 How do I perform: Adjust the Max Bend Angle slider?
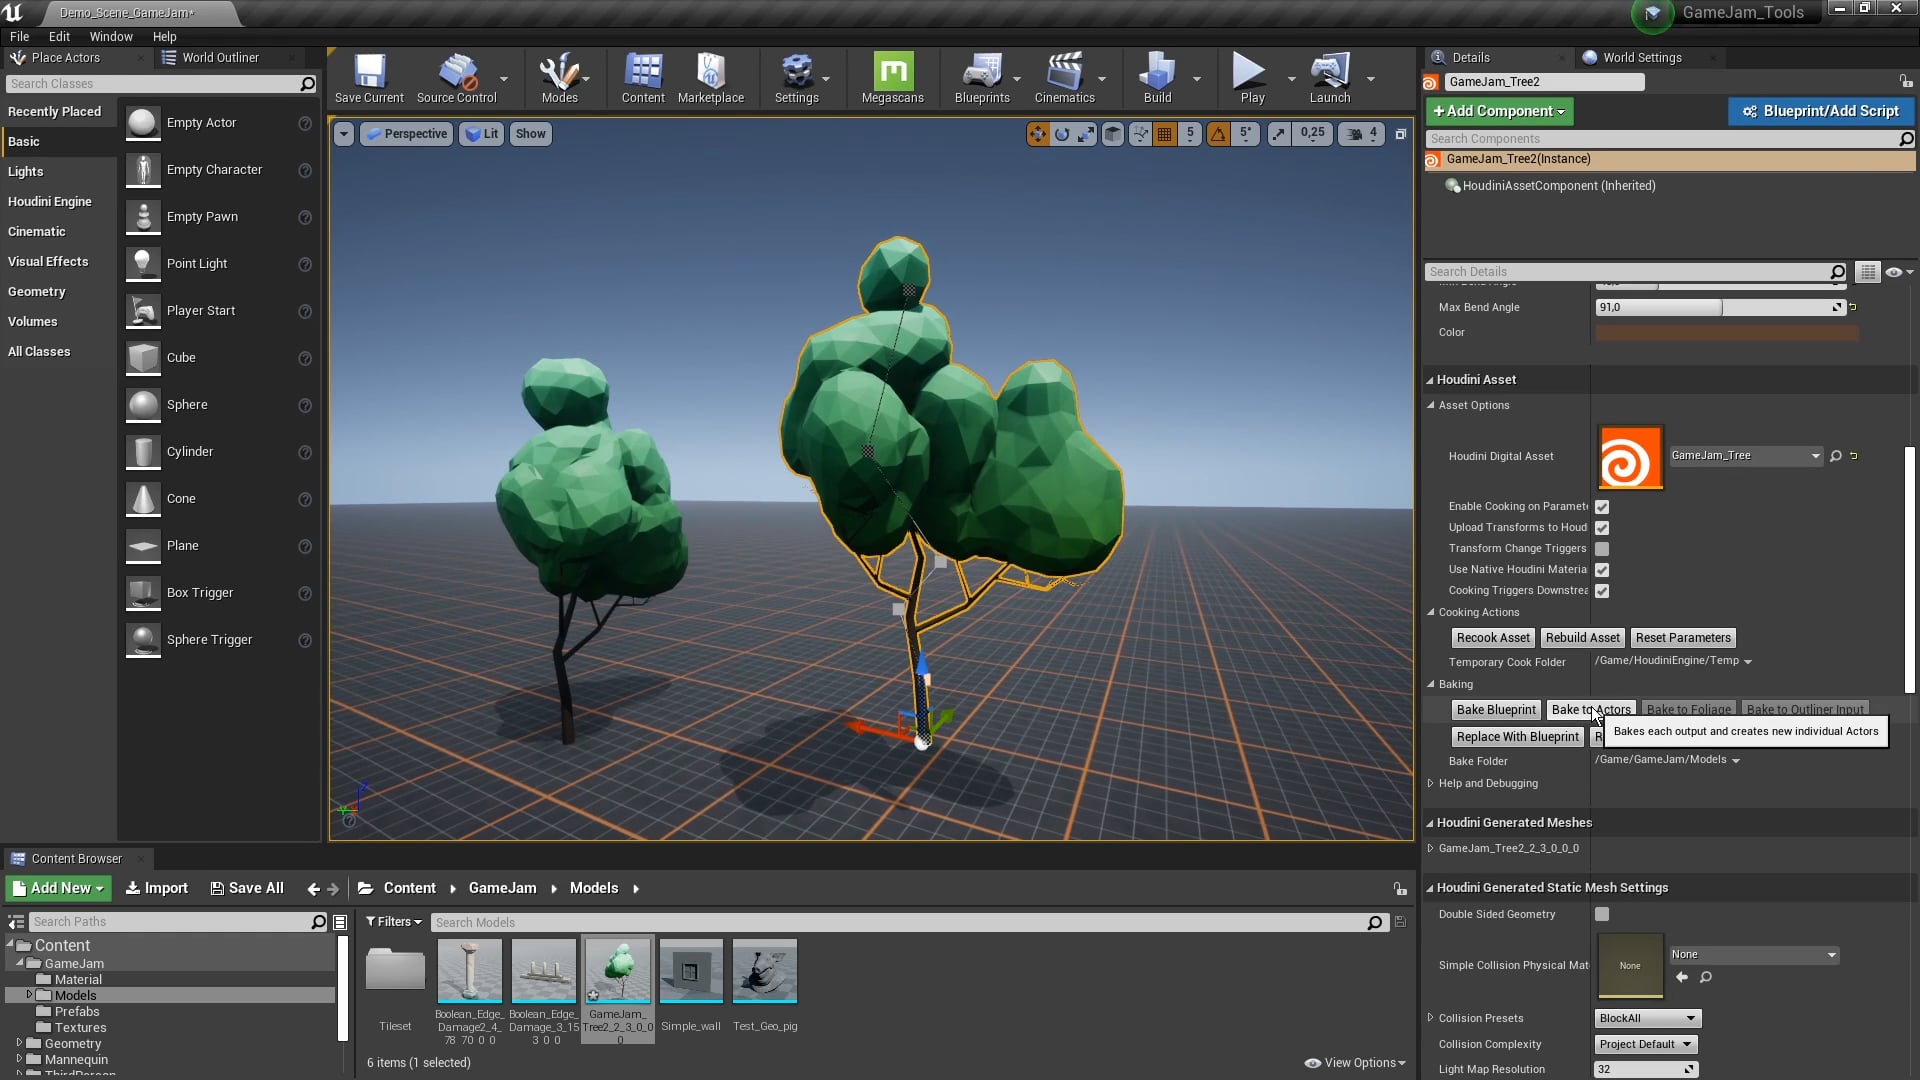pos(1720,308)
